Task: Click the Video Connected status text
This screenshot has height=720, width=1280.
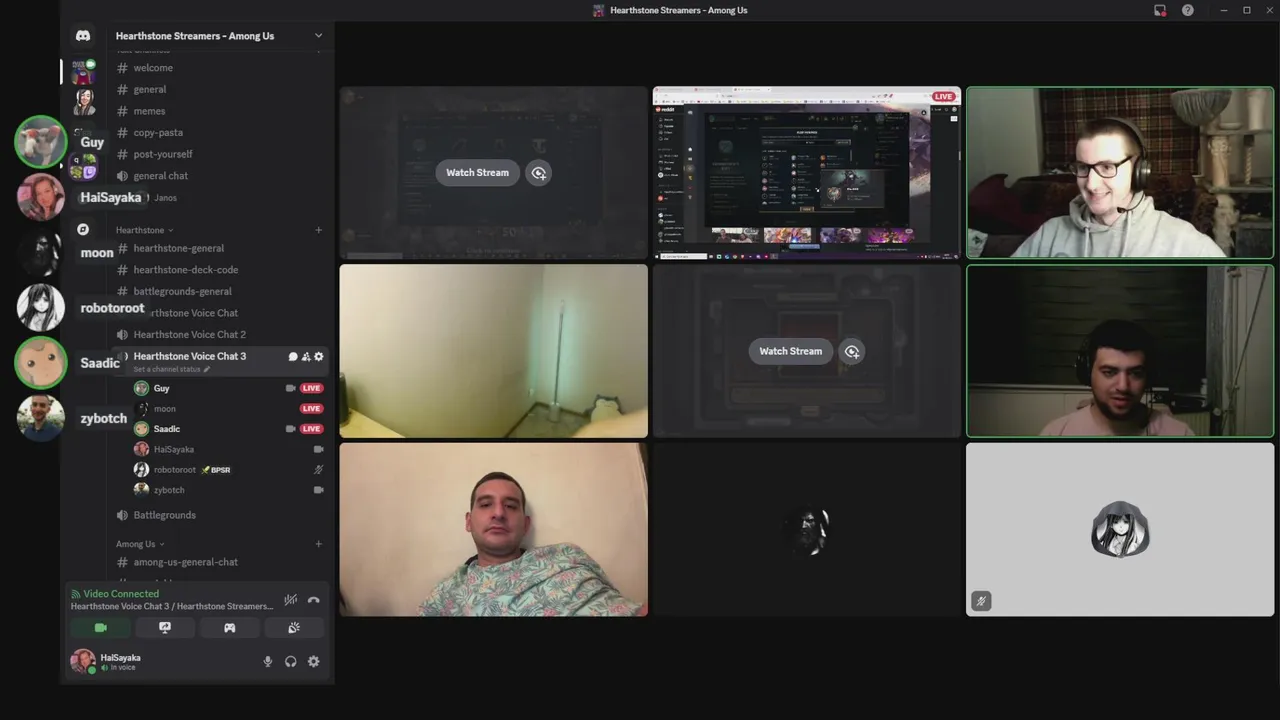Action: click(121, 594)
